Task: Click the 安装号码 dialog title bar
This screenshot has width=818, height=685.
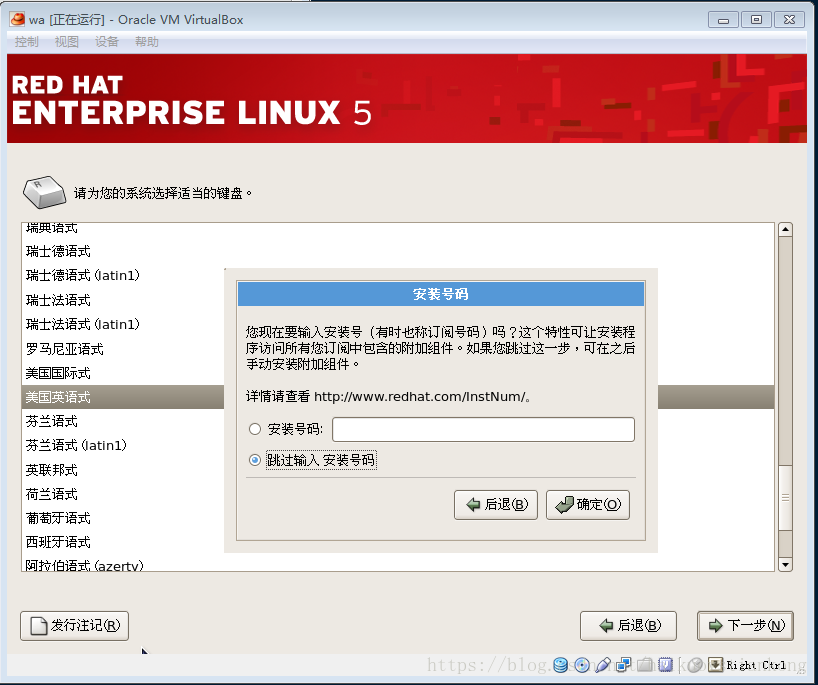Action: (x=441, y=294)
